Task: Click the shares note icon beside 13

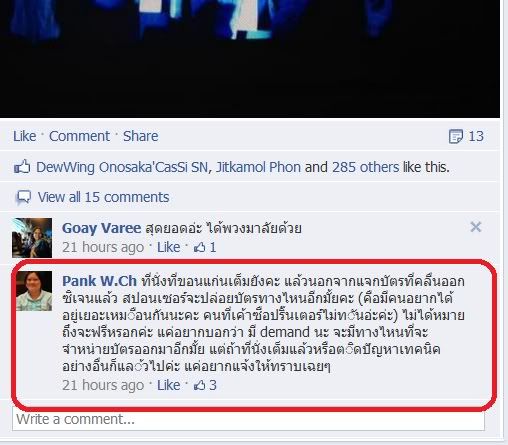Action: [456, 136]
